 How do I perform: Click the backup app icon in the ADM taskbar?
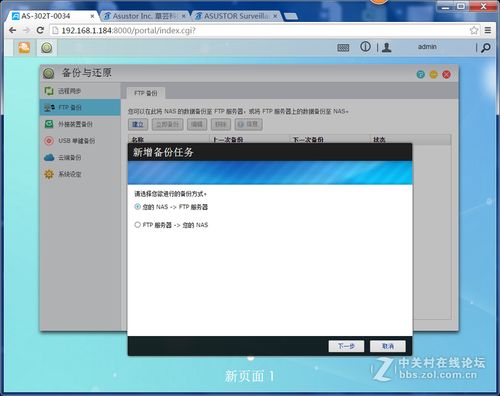[x=47, y=48]
